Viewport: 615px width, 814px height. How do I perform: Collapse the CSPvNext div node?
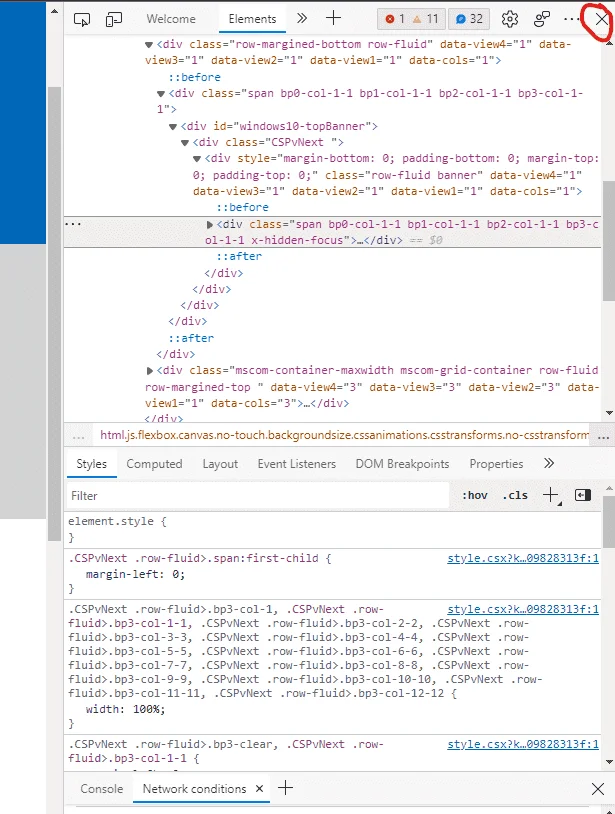coord(185,143)
